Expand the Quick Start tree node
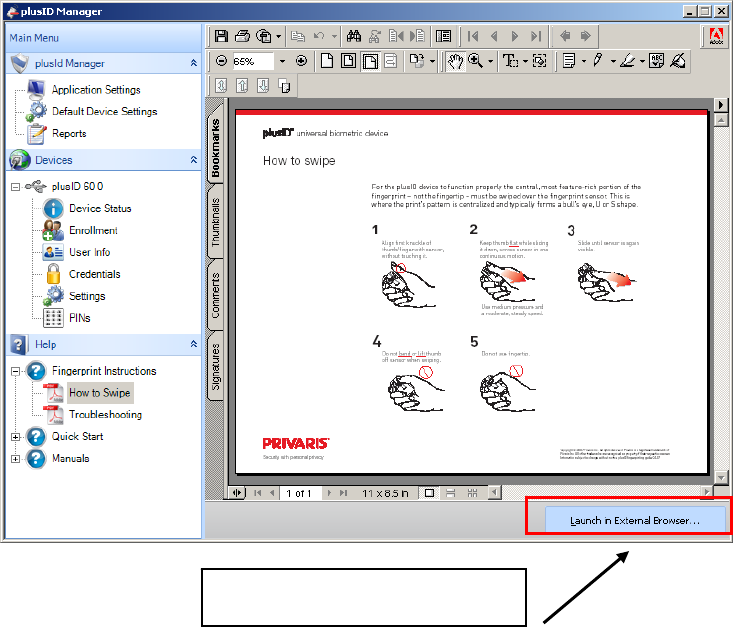 point(15,437)
